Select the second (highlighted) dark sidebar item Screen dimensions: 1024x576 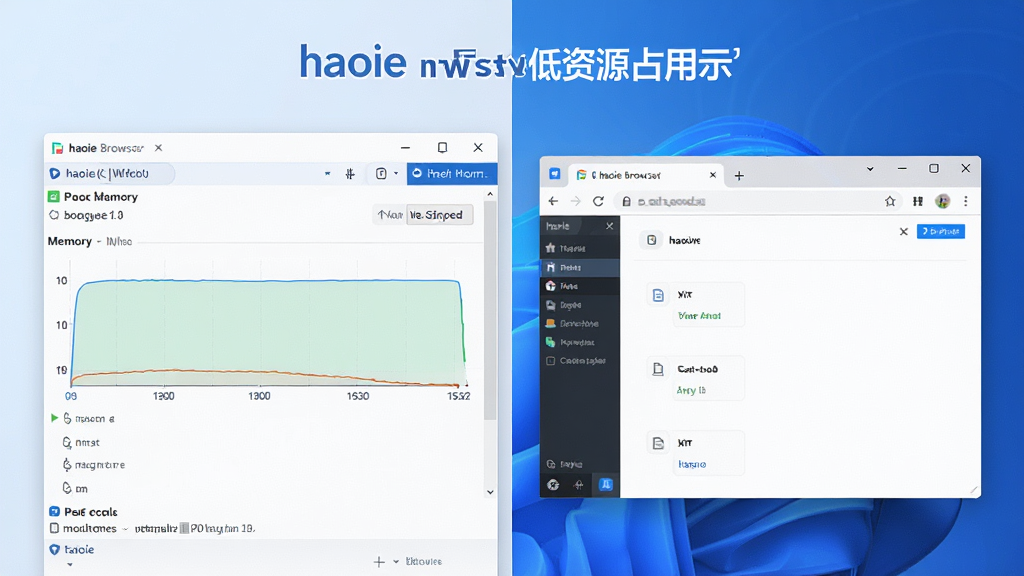click(x=580, y=267)
